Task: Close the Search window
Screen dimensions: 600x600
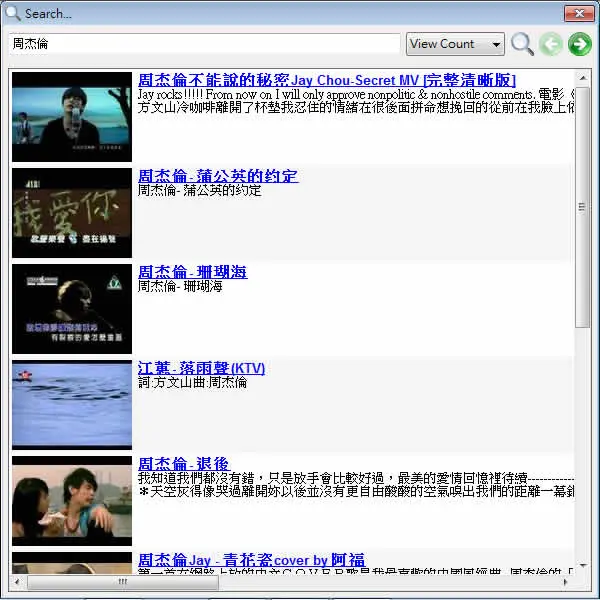Action: [x=579, y=13]
